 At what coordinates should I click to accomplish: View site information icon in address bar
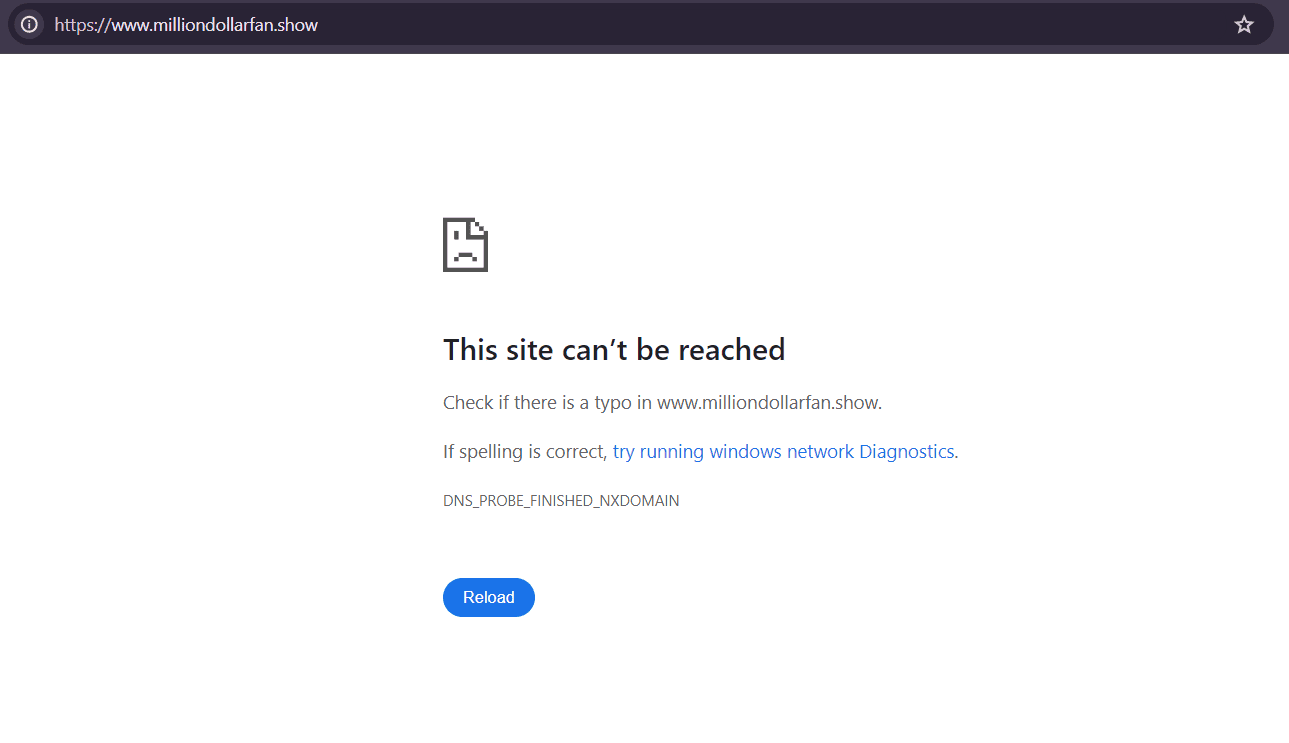(x=29, y=25)
